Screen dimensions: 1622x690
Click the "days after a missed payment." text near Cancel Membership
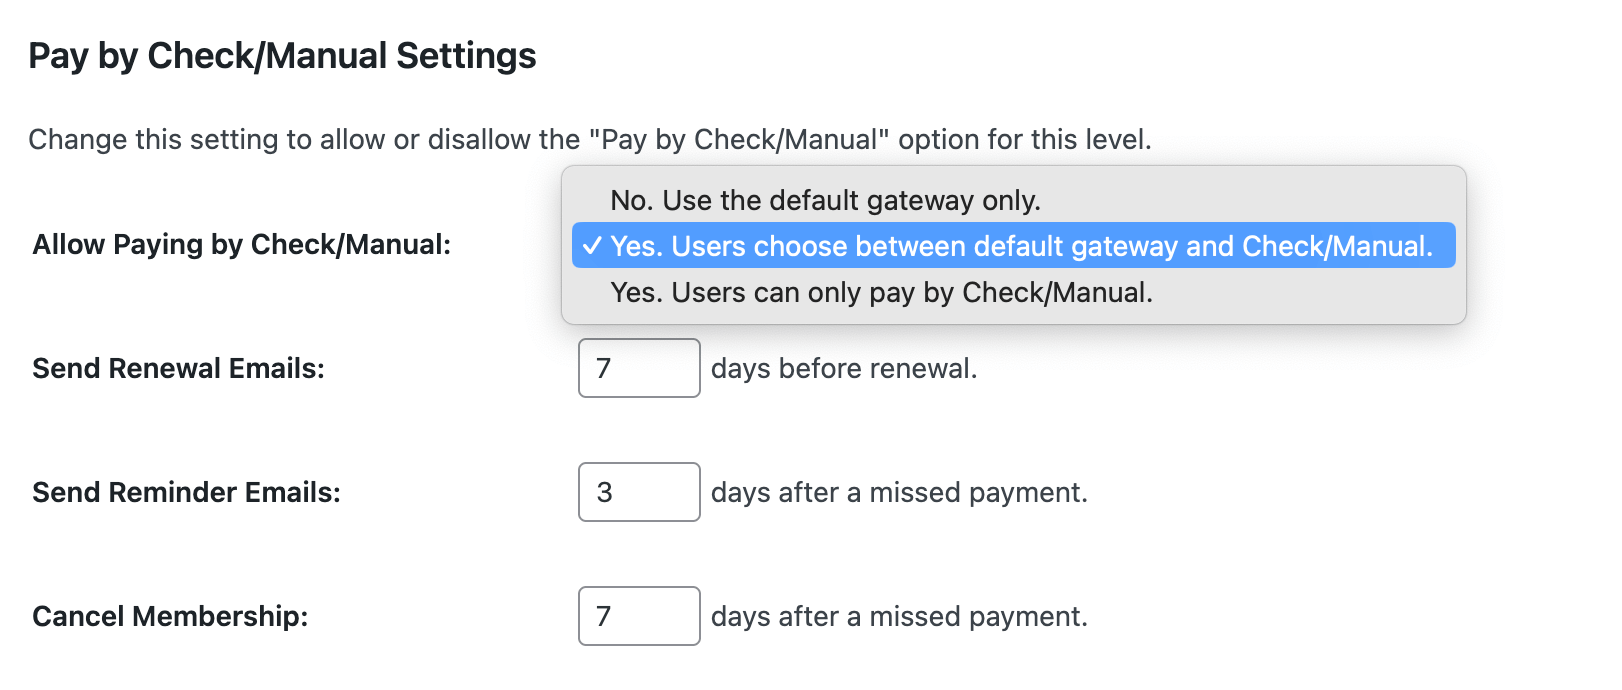[x=899, y=617]
